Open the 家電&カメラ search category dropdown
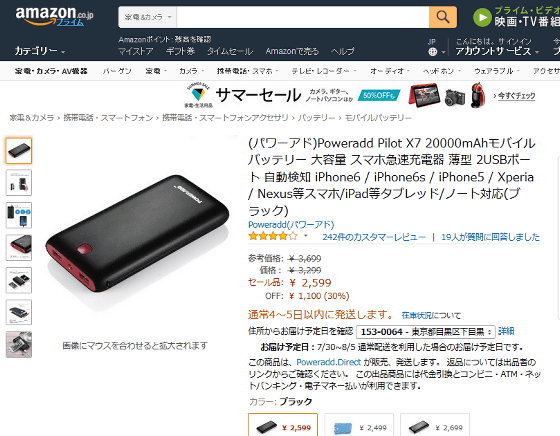The width and height of the screenshot is (560, 436). (148, 17)
